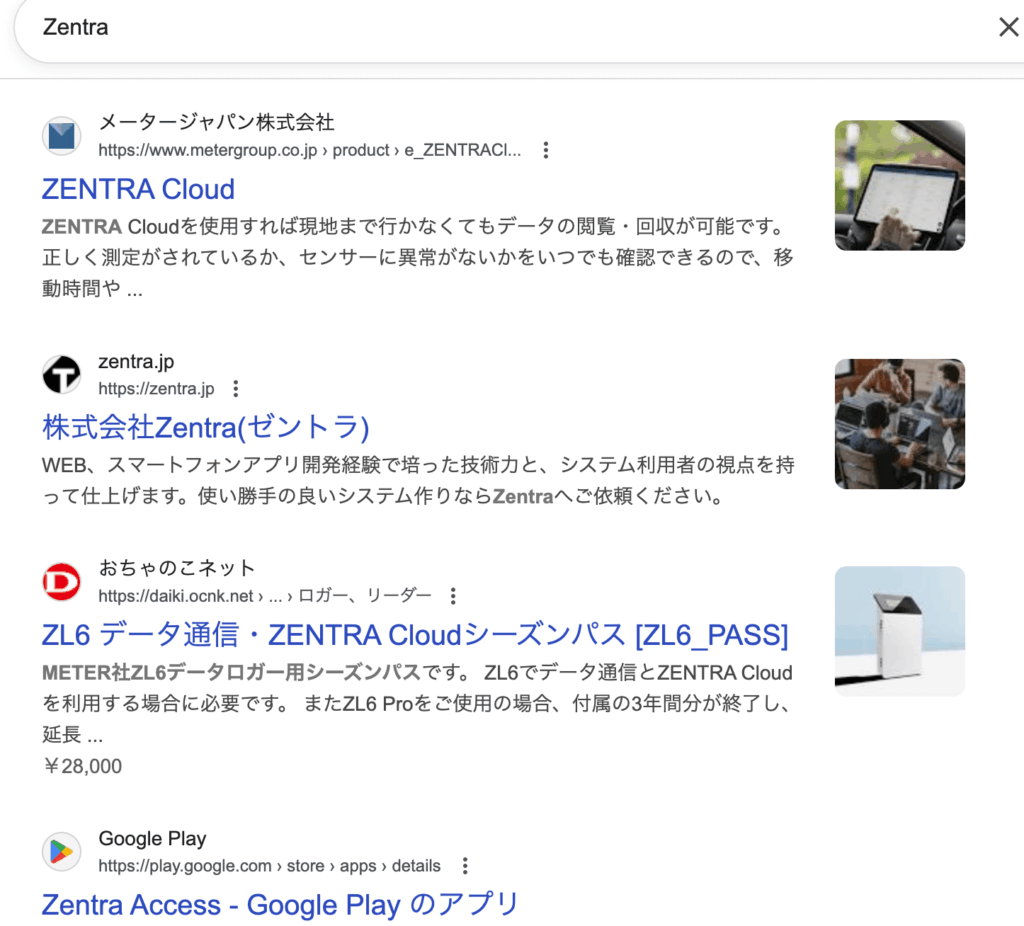Click the white ZL6 data logger thumbnail
This screenshot has height=926, width=1024.
[899, 631]
